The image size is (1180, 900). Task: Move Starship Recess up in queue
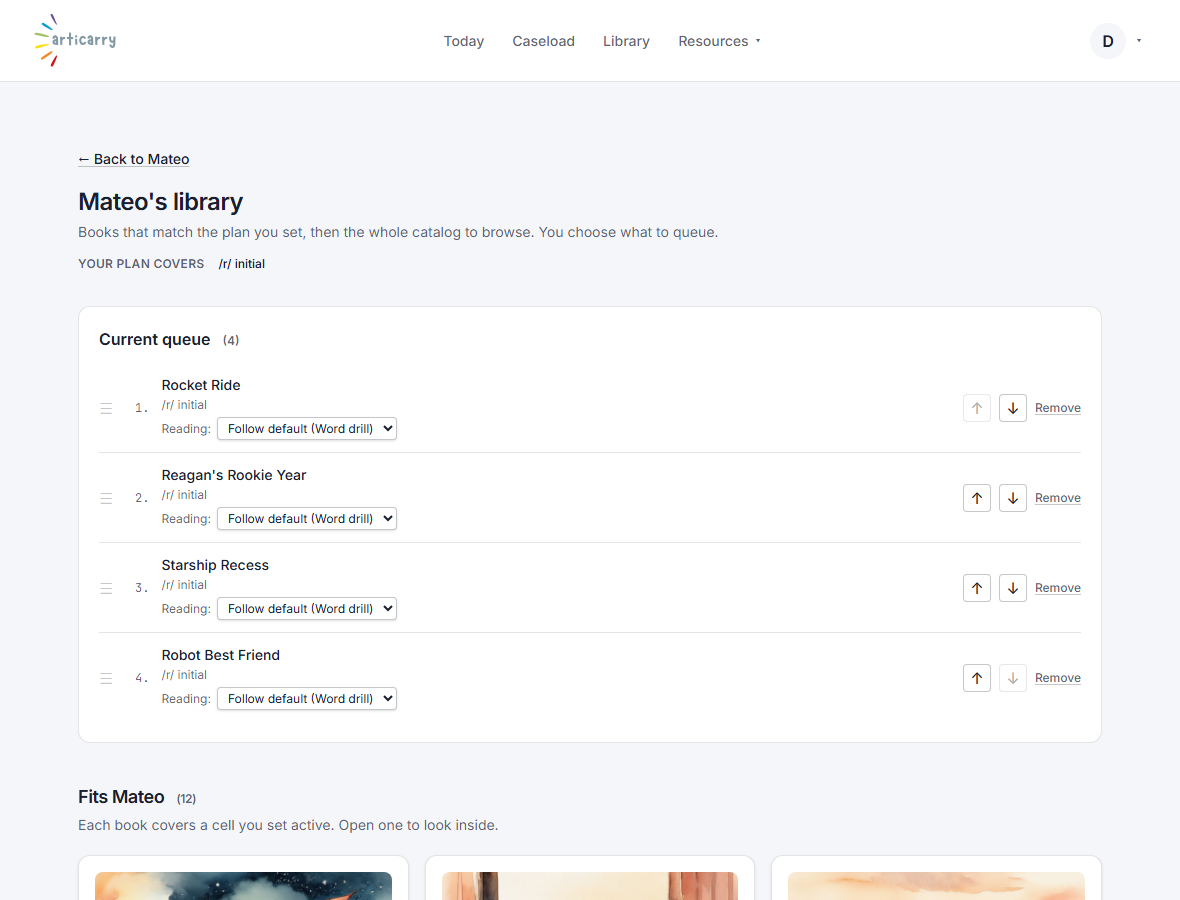click(x=976, y=588)
